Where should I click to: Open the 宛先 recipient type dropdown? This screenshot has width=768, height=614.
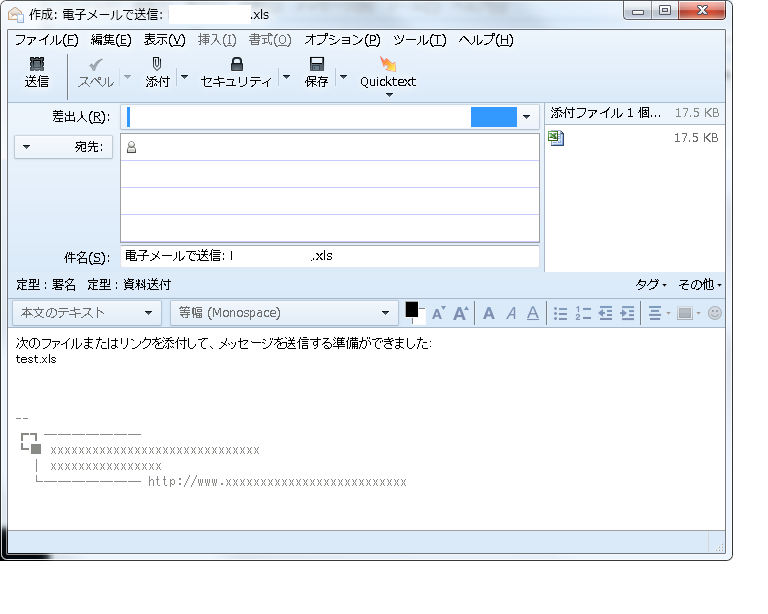66,147
